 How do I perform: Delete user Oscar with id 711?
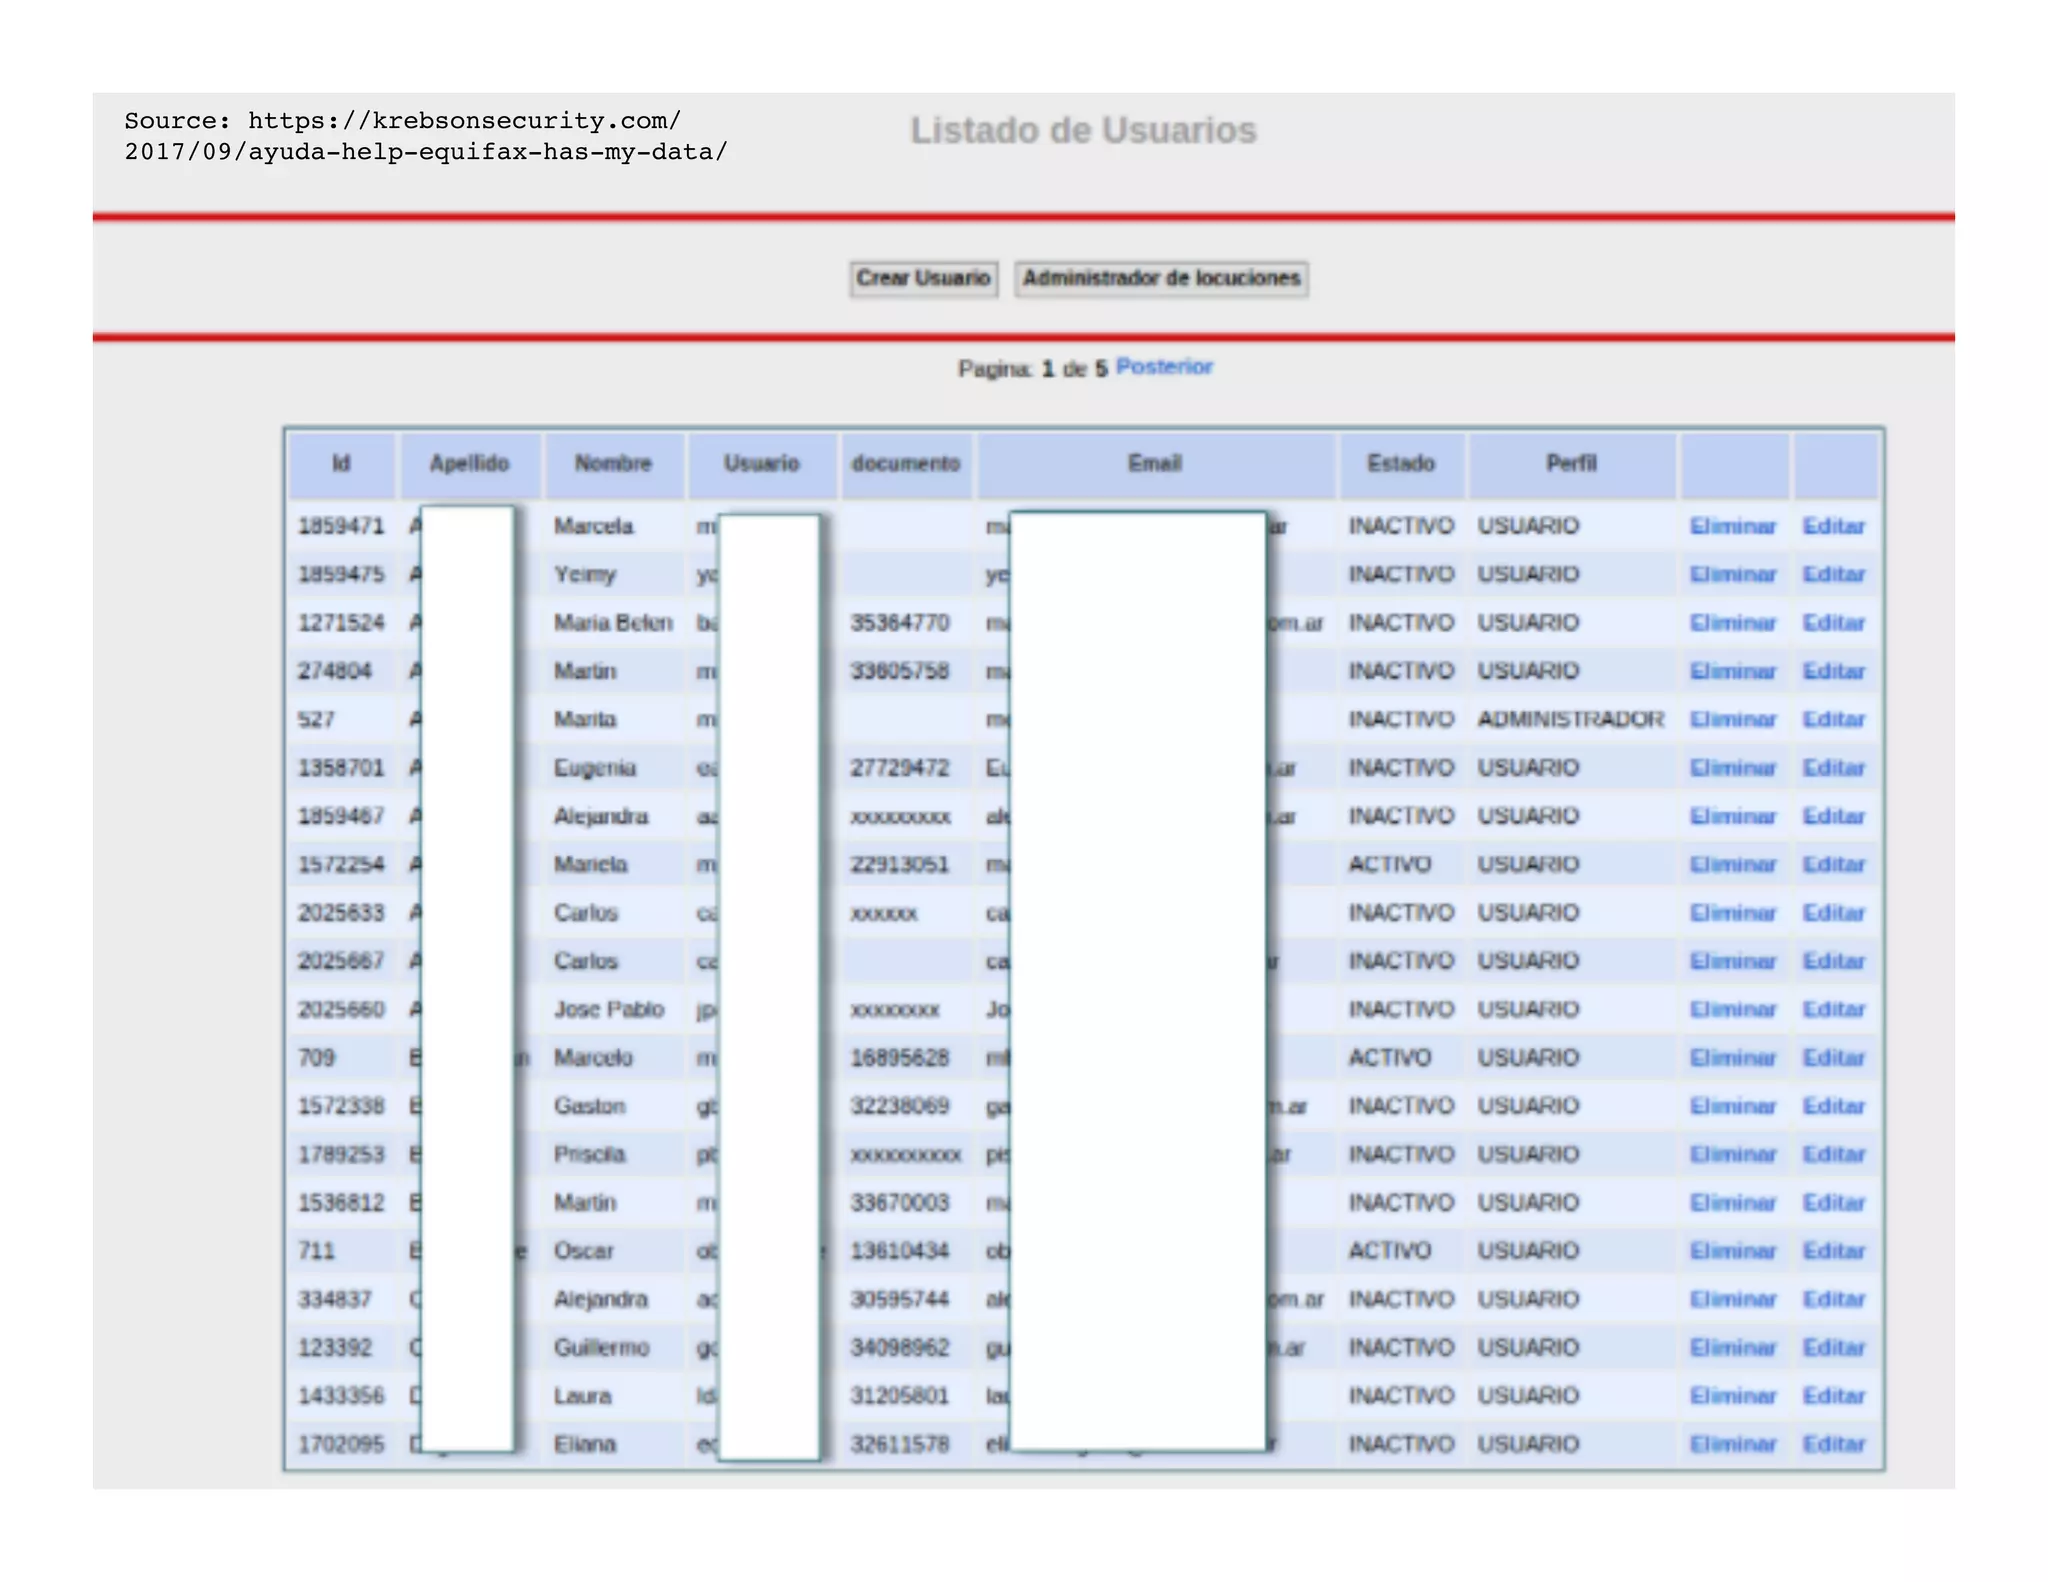coord(1733,1251)
